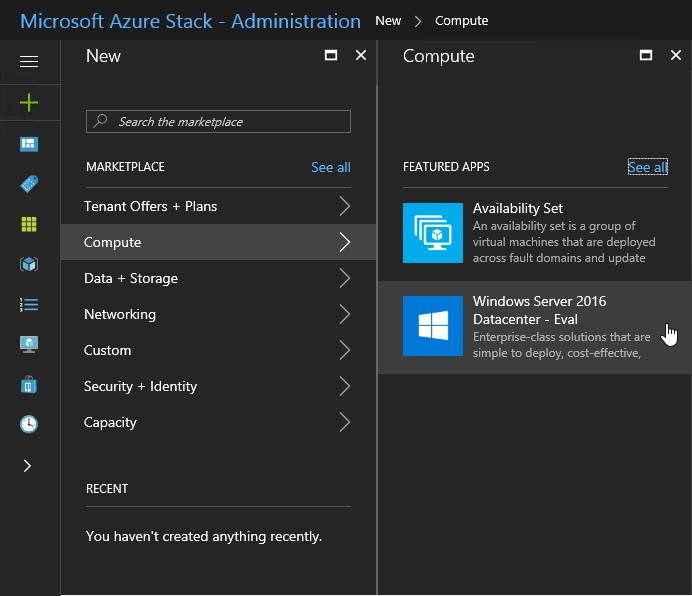Focus the Search the marketplace field

coord(218,121)
